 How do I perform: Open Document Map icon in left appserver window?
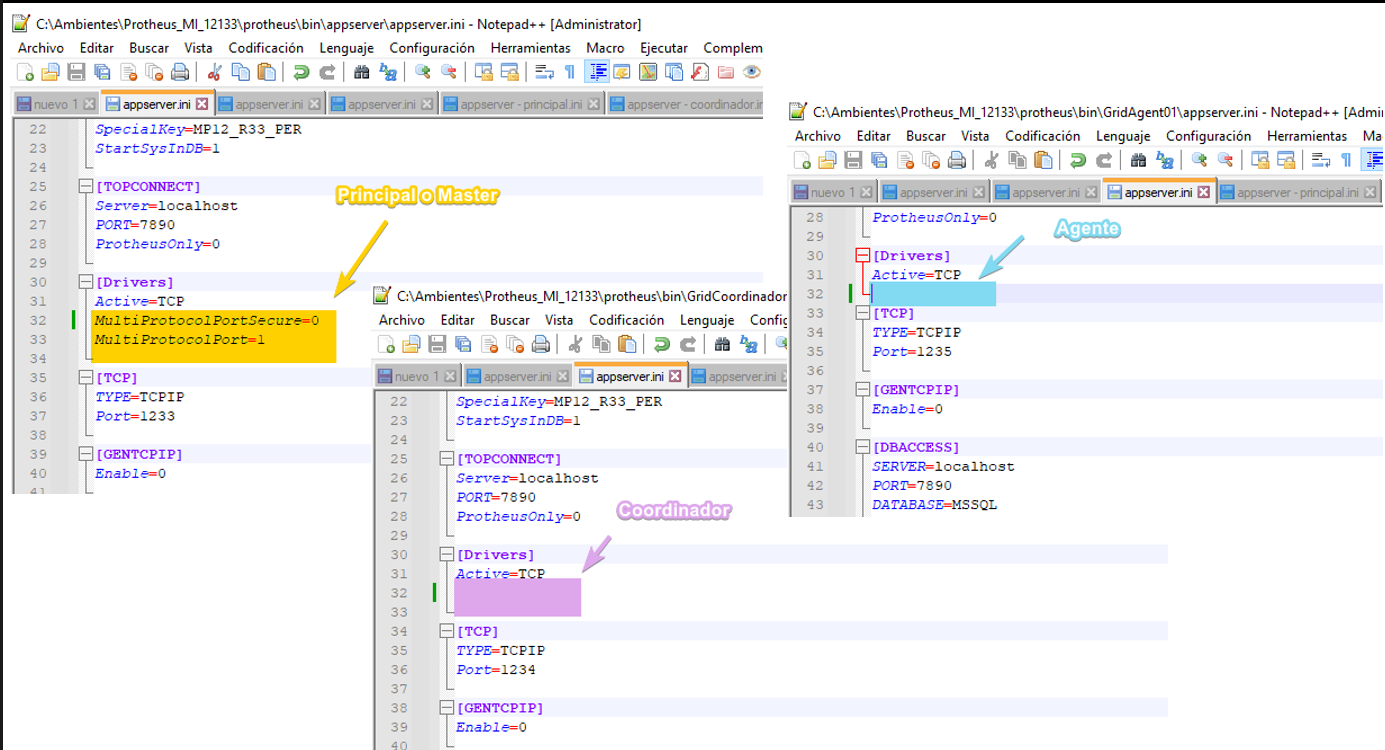(648, 72)
